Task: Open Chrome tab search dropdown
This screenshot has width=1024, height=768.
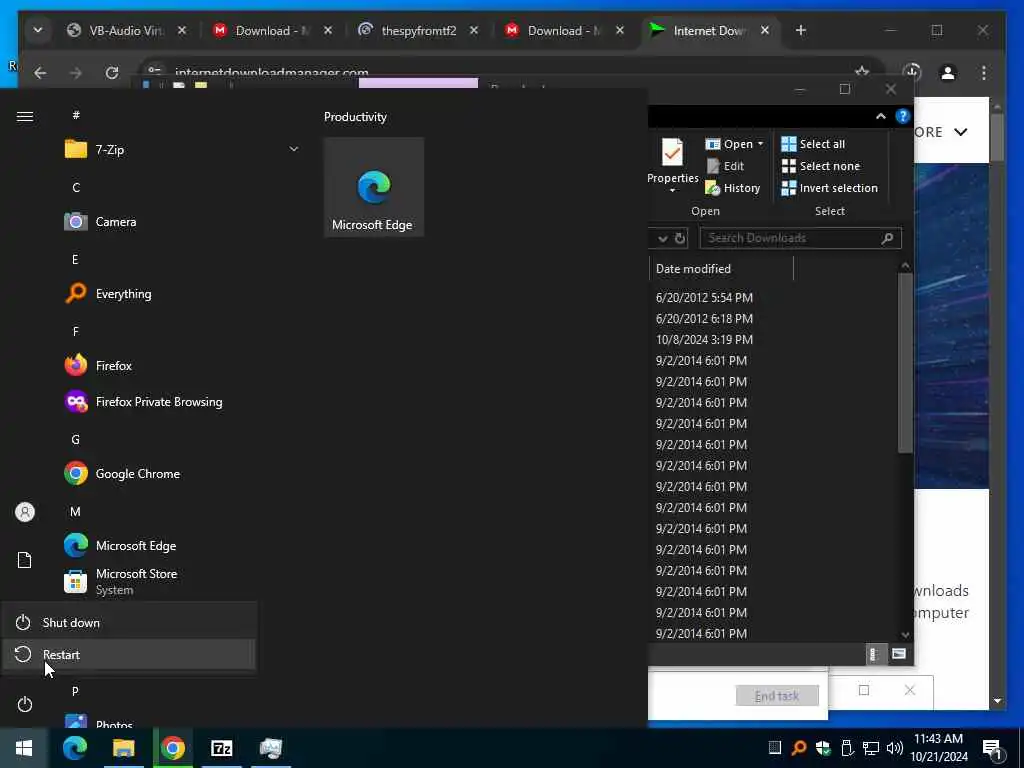Action: [38, 30]
